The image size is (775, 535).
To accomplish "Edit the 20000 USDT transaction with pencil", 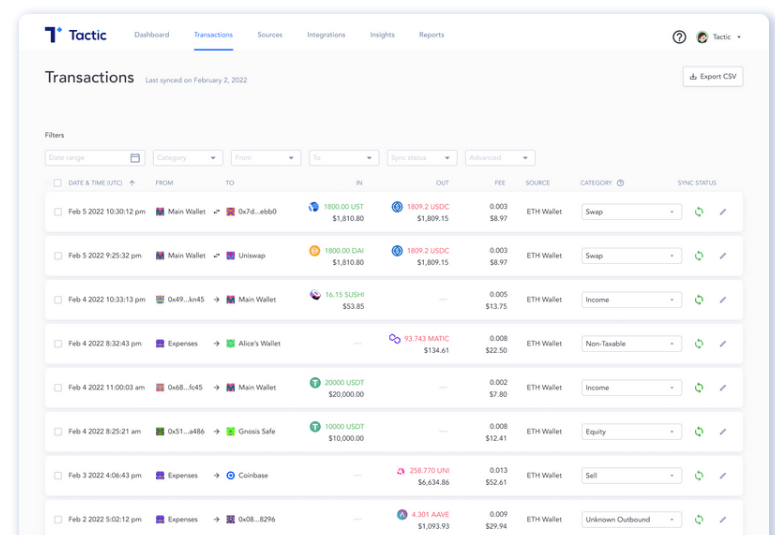I will (723, 388).
